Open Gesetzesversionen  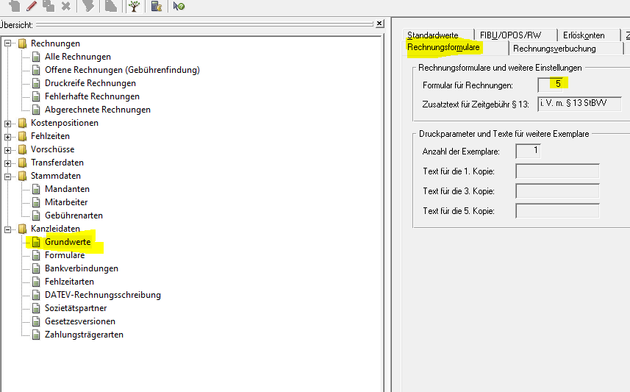[x=80, y=322]
